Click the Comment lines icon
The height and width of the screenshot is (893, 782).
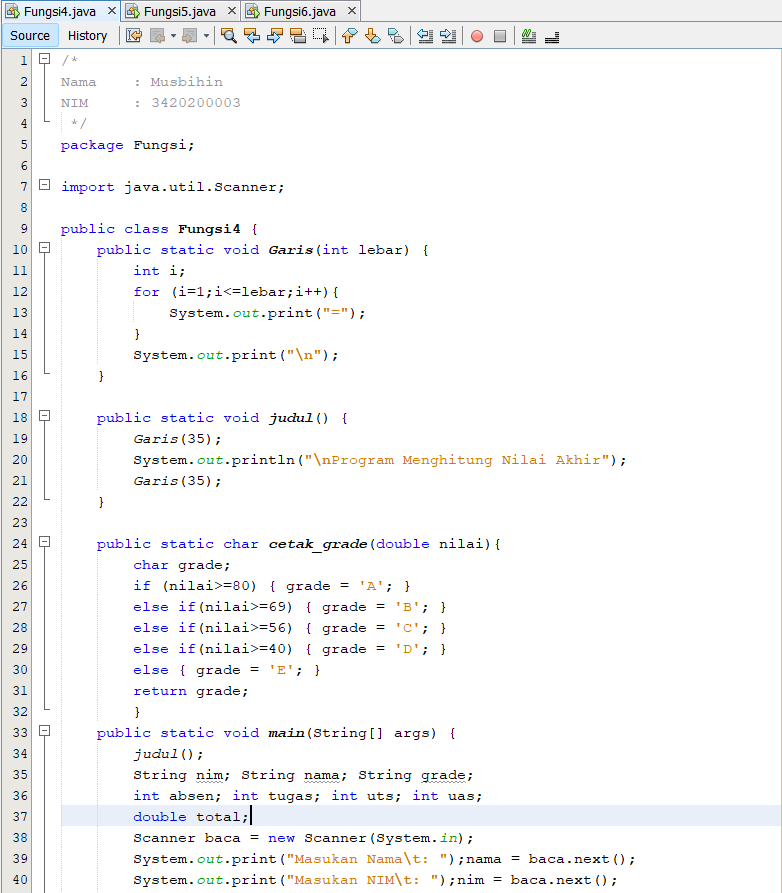(529, 36)
